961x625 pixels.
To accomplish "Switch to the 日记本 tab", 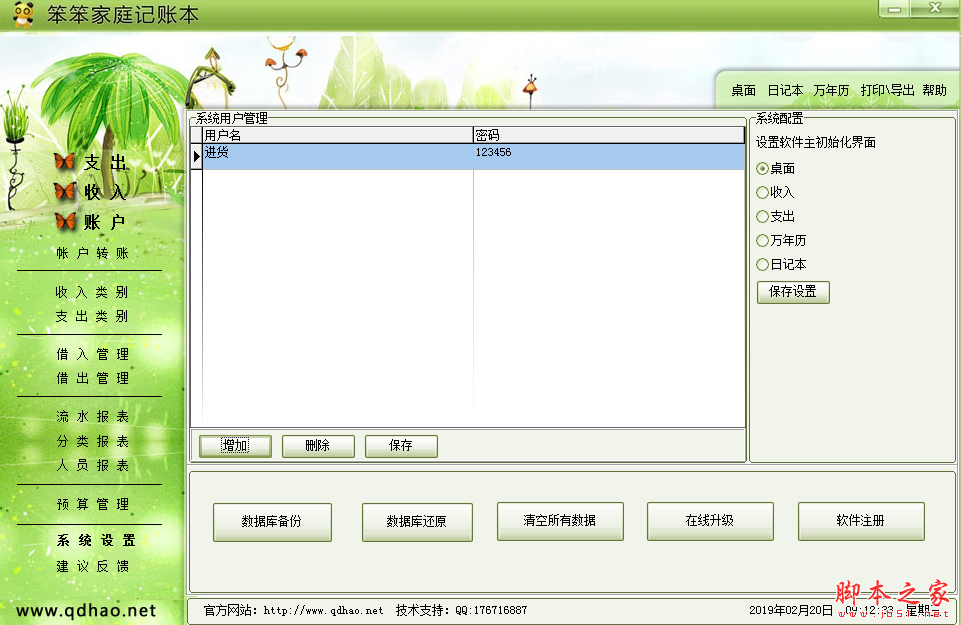I will [x=785, y=89].
